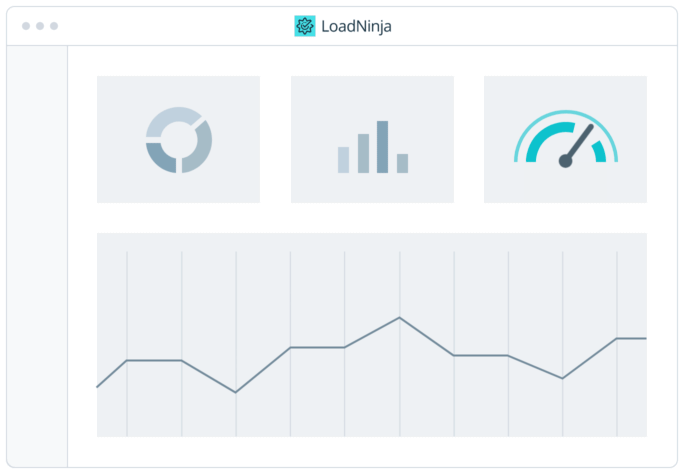Click the rightmost window control dot
This screenshot has width=684, height=475.
pos(54,26)
